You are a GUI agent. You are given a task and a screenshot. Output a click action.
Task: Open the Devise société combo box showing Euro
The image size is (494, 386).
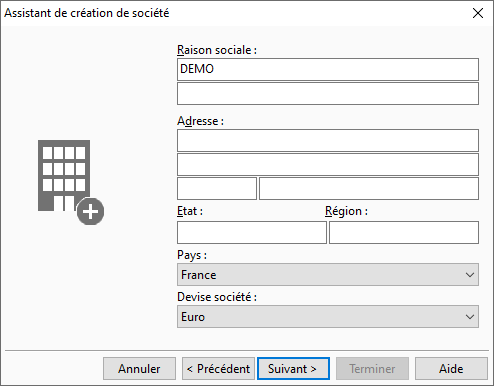[x=328, y=317]
